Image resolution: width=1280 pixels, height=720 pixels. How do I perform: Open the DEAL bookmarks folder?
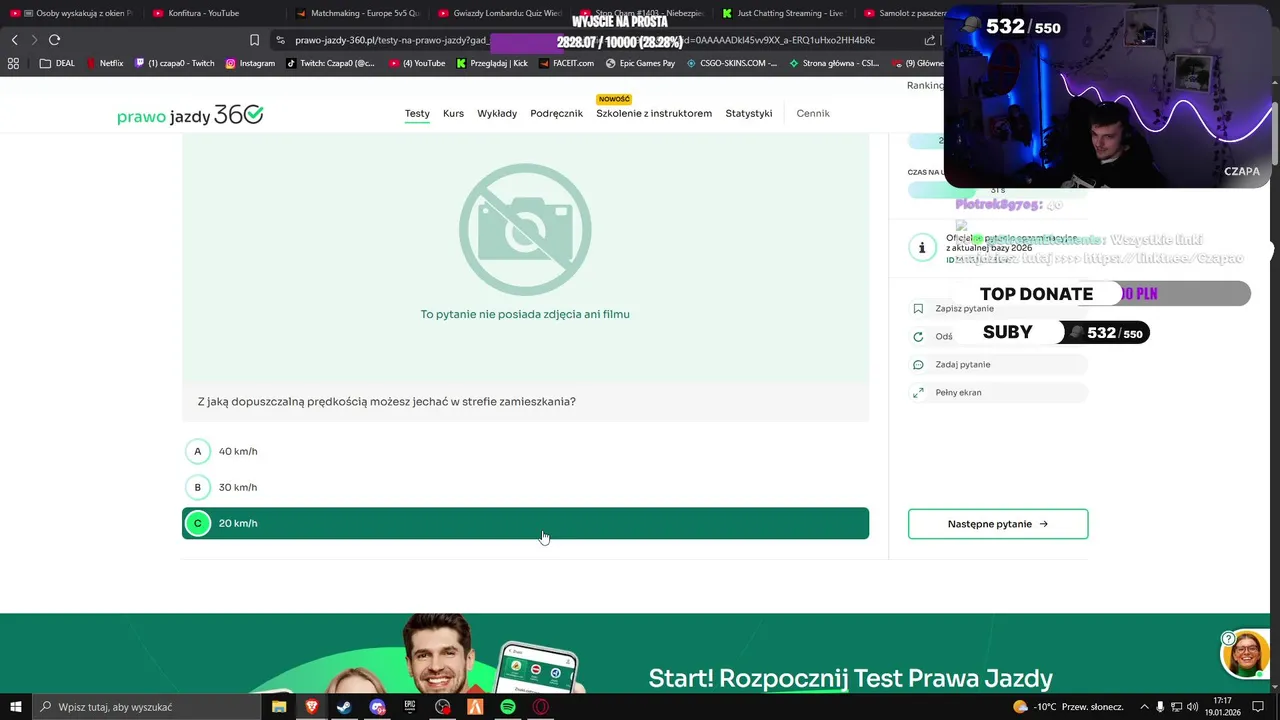(57, 63)
